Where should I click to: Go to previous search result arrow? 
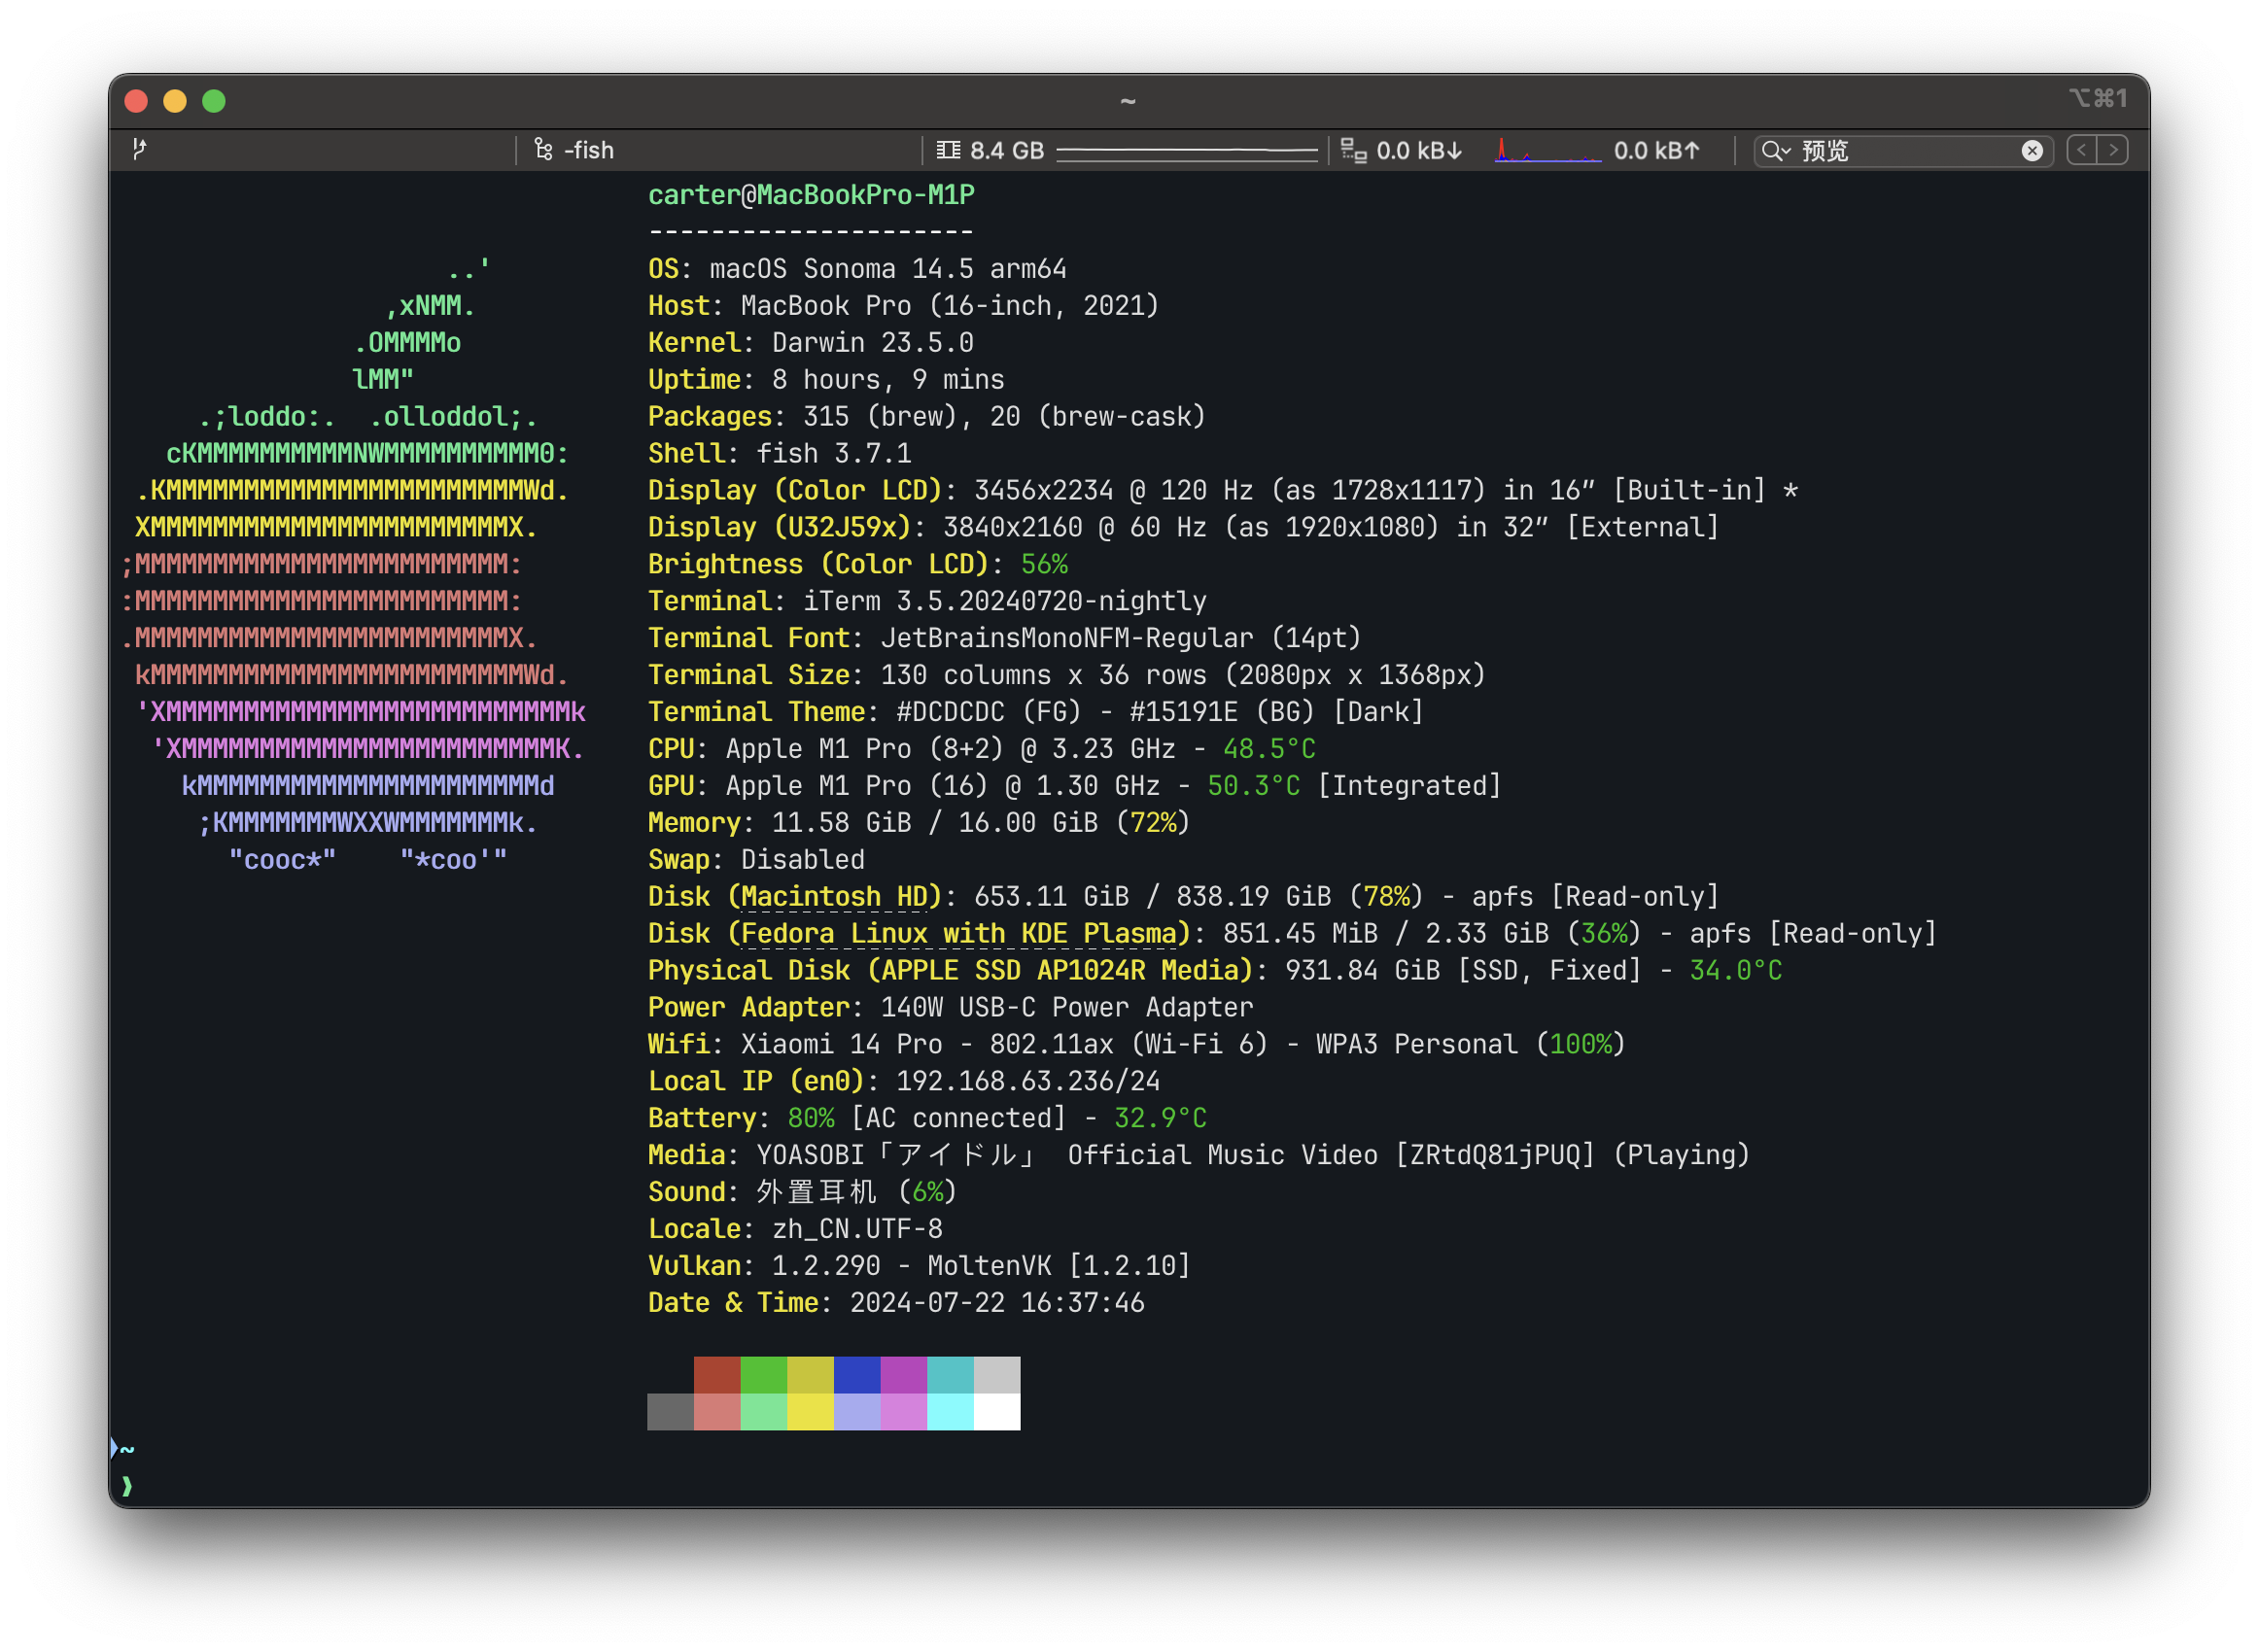tap(2081, 150)
